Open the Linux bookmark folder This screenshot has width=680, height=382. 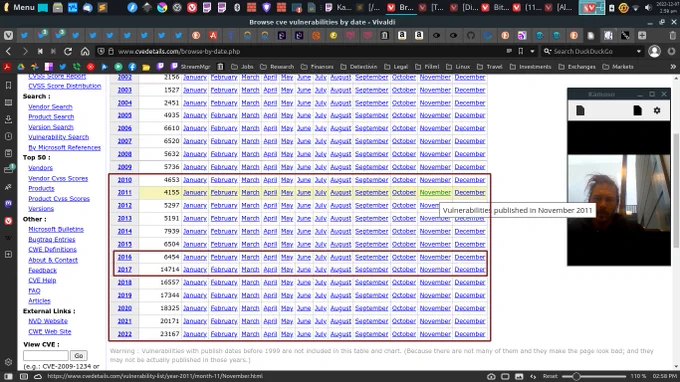(x=458, y=67)
